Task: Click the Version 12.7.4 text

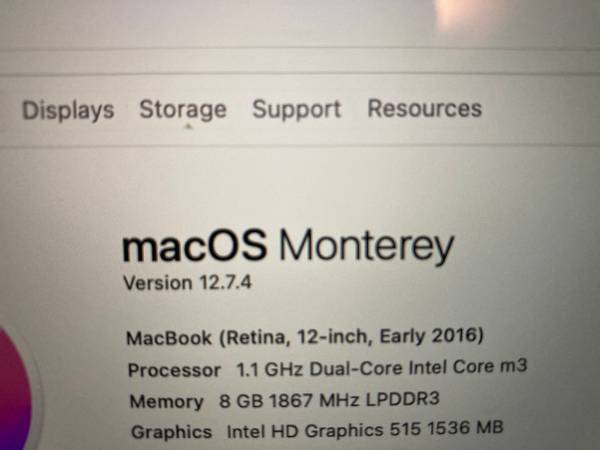Action: click(187, 283)
